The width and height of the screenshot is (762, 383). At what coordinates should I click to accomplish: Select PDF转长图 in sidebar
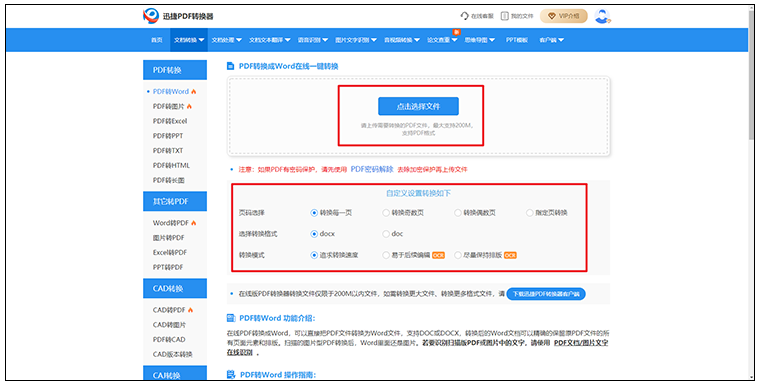pyautogui.click(x=168, y=180)
